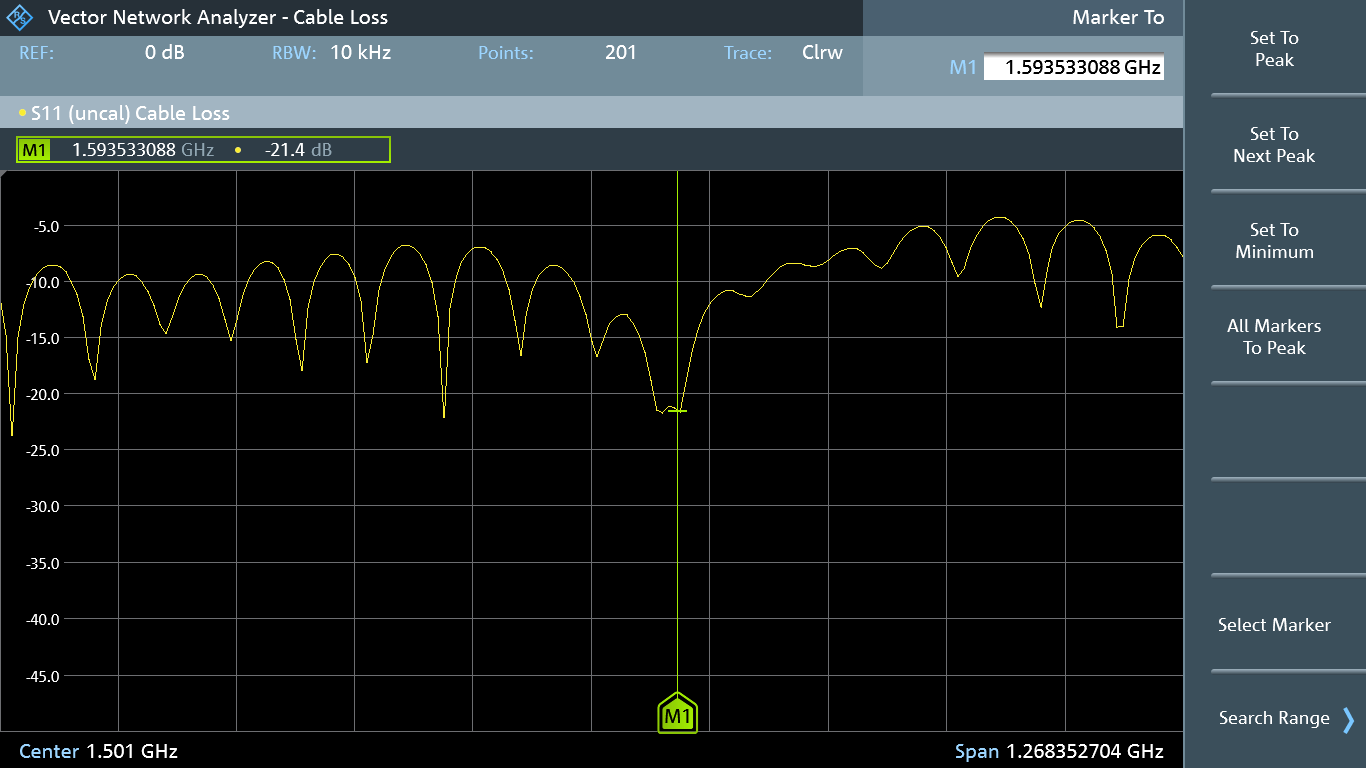The image size is (1366, 768).
Task: Click the M1 frequency input field
Action: click(1075, 66)
